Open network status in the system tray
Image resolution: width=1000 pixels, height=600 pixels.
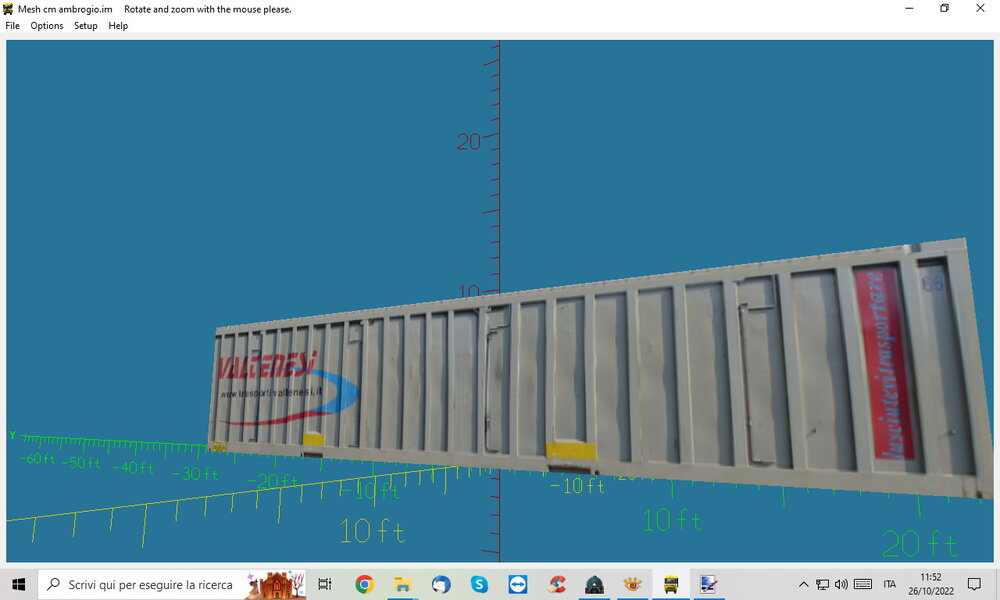click(823, 584)
